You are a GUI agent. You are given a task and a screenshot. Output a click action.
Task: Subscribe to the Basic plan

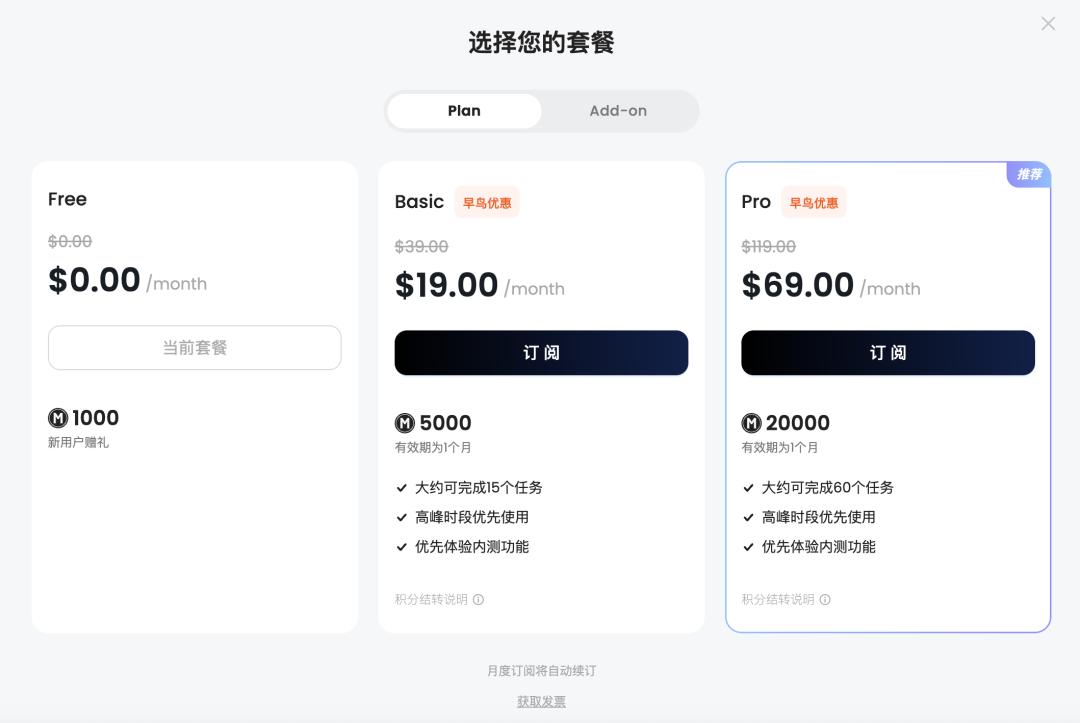[541, 353]
